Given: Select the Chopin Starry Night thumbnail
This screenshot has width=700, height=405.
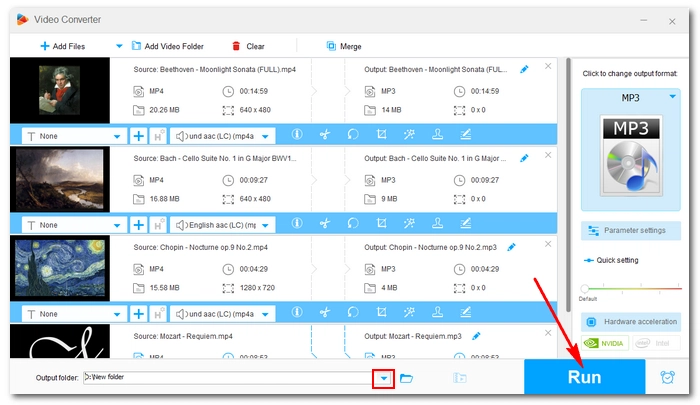Looking at the screenshot, I should (x=60, y=268).
